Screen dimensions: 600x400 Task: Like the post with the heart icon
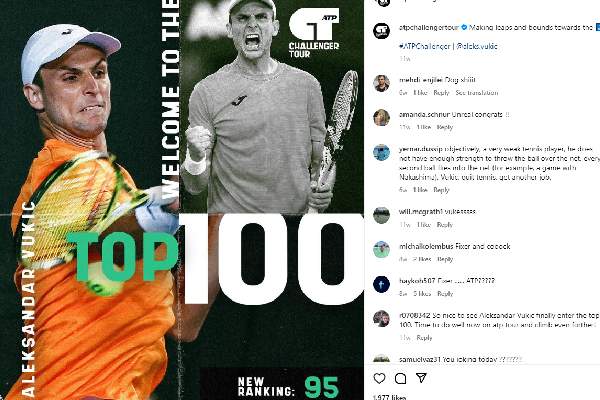click(x=379, y=378)
